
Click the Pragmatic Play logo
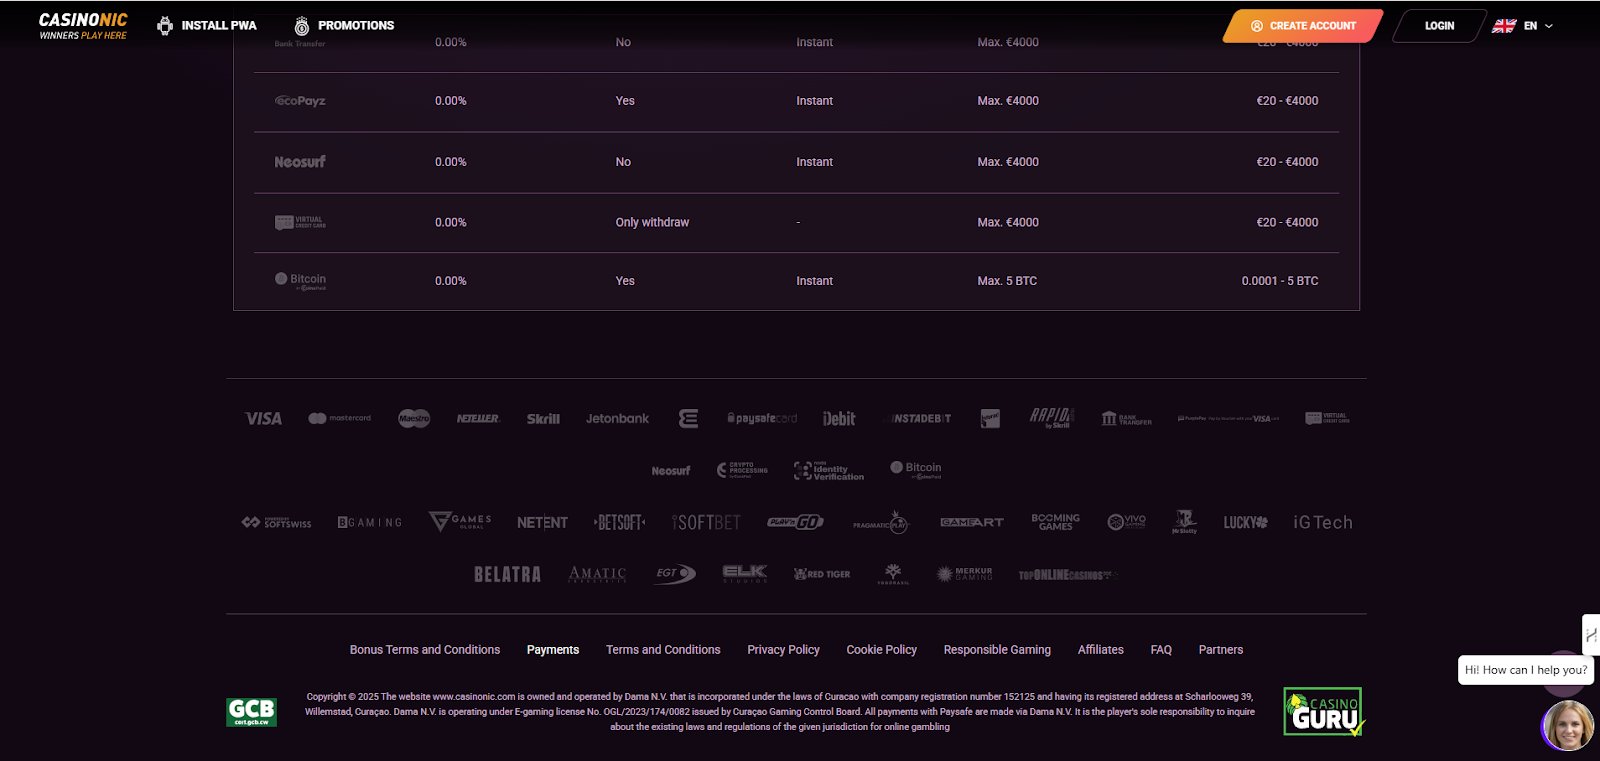[x=880, y=522]
